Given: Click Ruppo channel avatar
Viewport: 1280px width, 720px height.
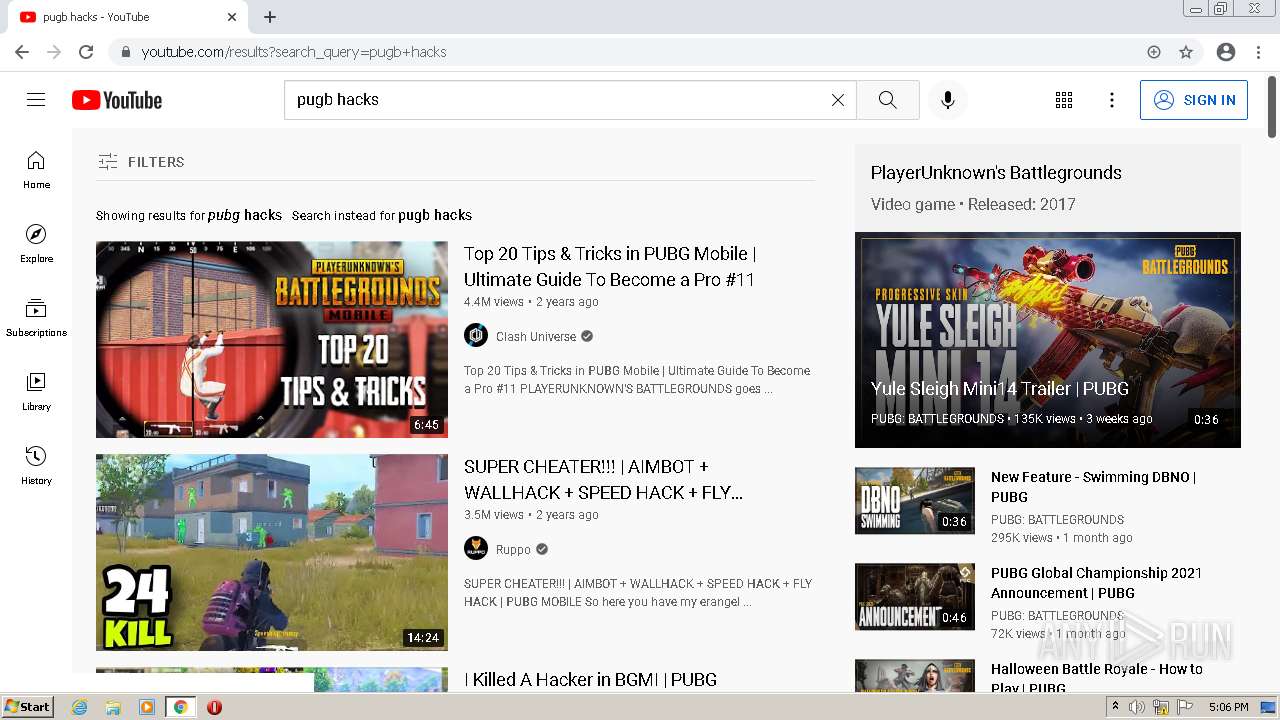Looking at the screenshot, I should 476,549.
